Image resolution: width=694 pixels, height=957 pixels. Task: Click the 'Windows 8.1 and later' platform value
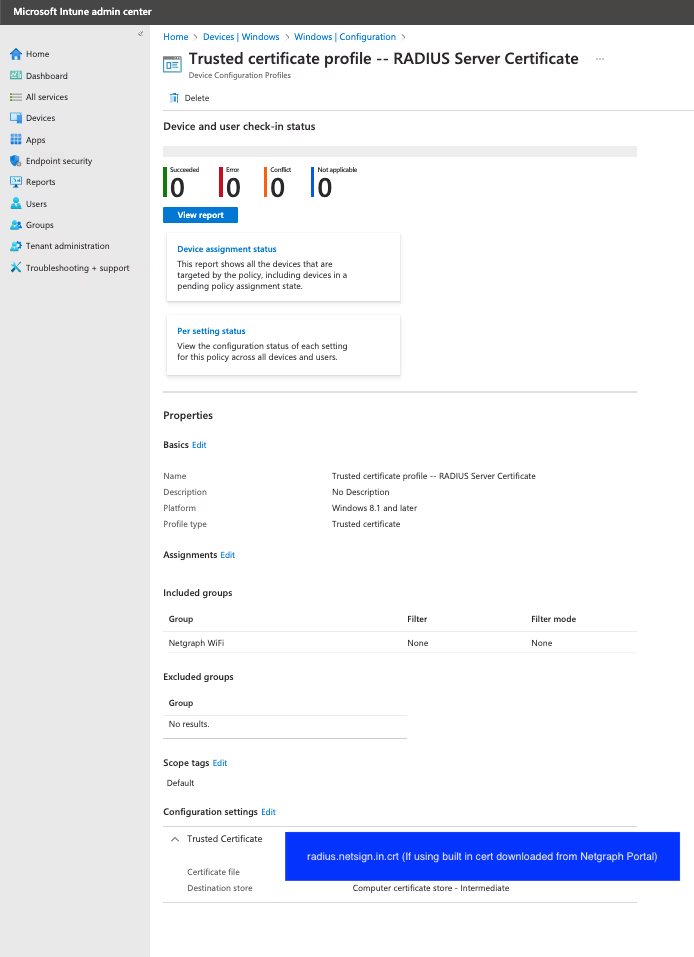pyautogui.click(x=374, y=508)
